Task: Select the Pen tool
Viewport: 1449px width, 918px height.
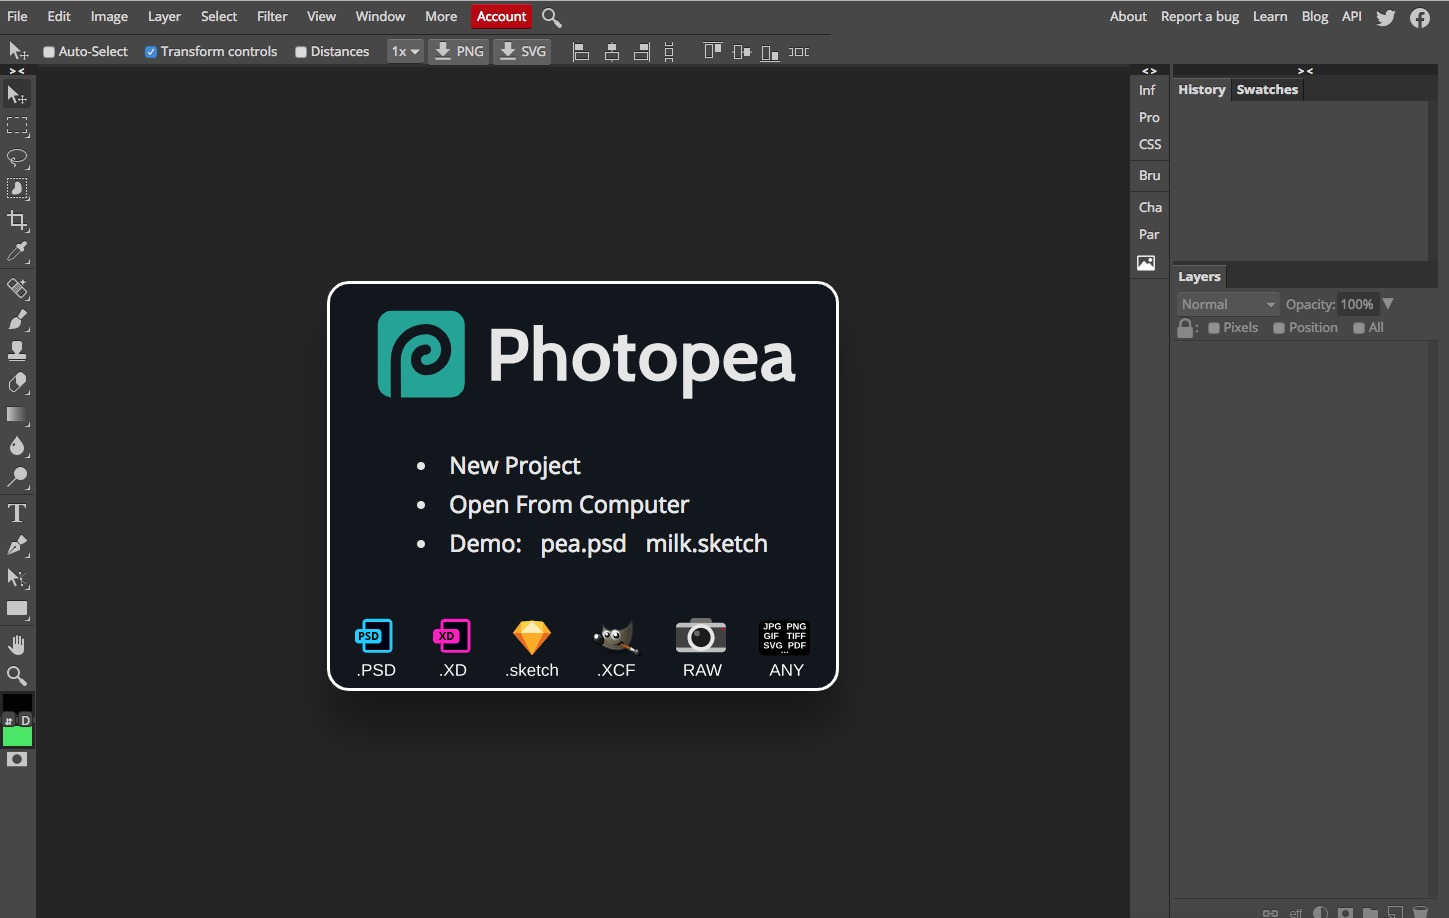Action: pyautogui.click(x=17, y=546)
